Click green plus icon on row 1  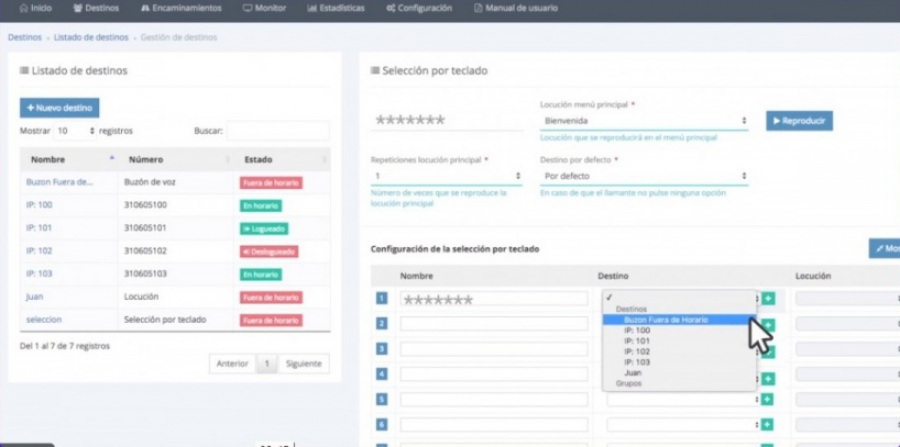768,299
